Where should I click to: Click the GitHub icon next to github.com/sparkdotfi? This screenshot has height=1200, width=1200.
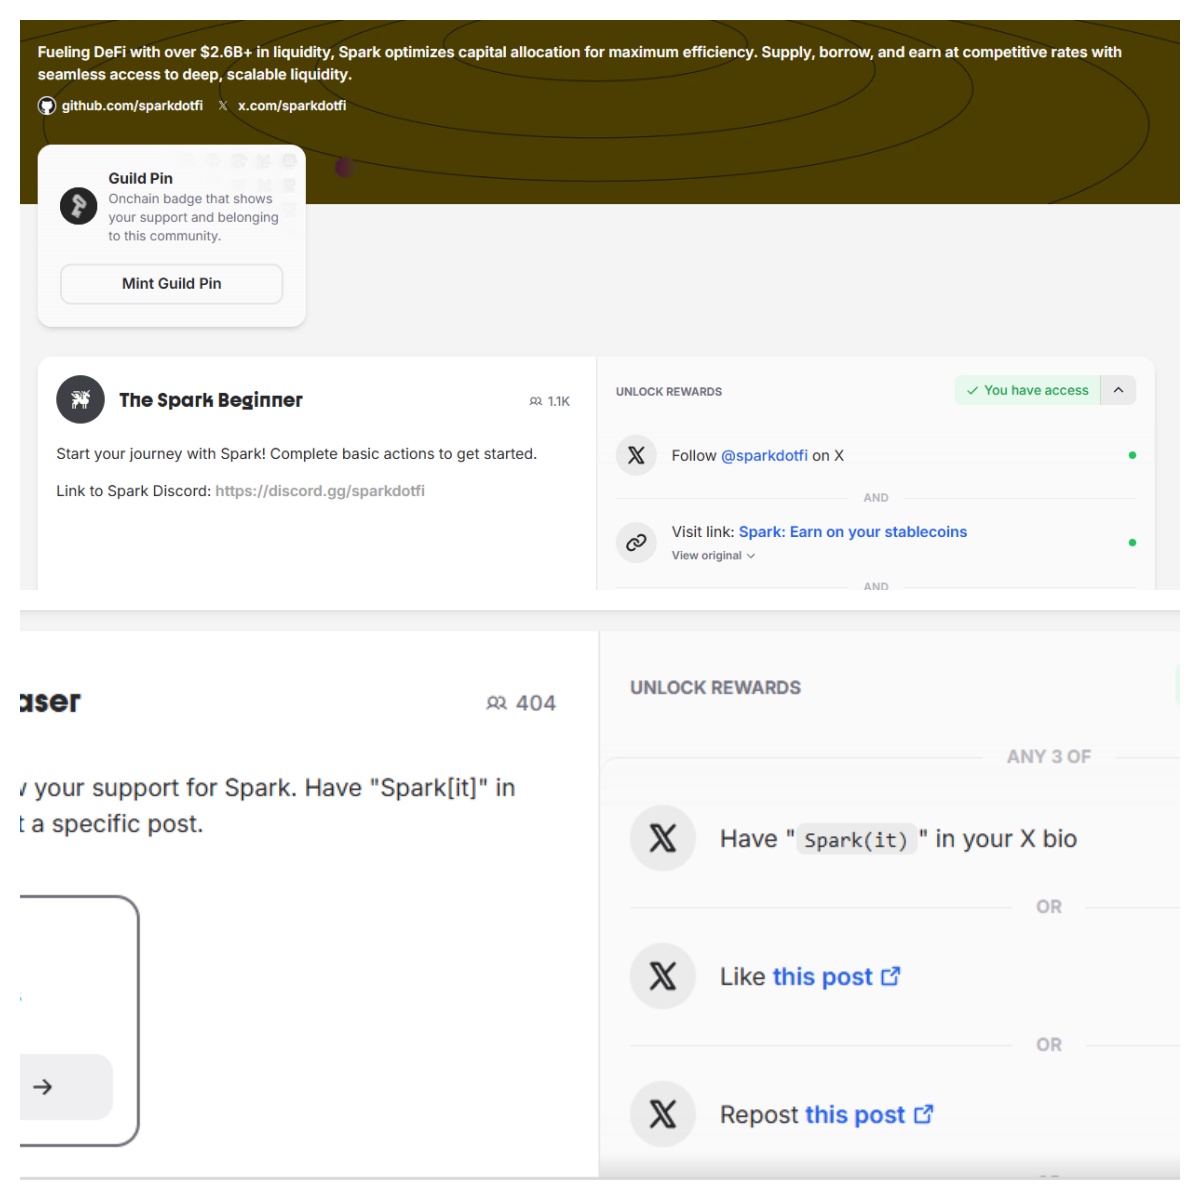pos(47,106)
